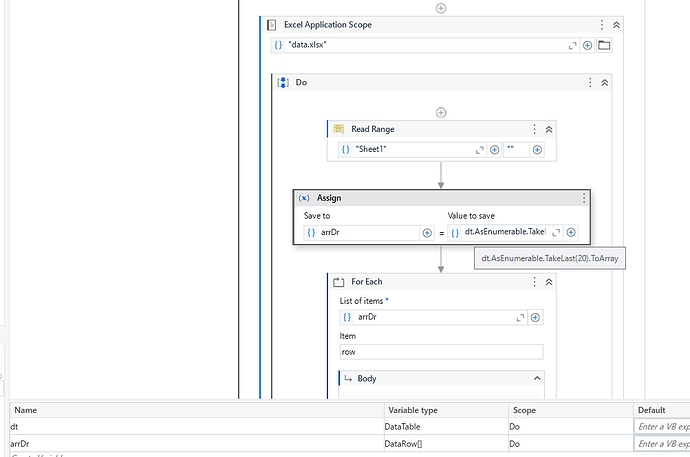Screen dimensions: 690x457
Task: Click the Read Range activity icon
Action: click(x=338, y=129)
